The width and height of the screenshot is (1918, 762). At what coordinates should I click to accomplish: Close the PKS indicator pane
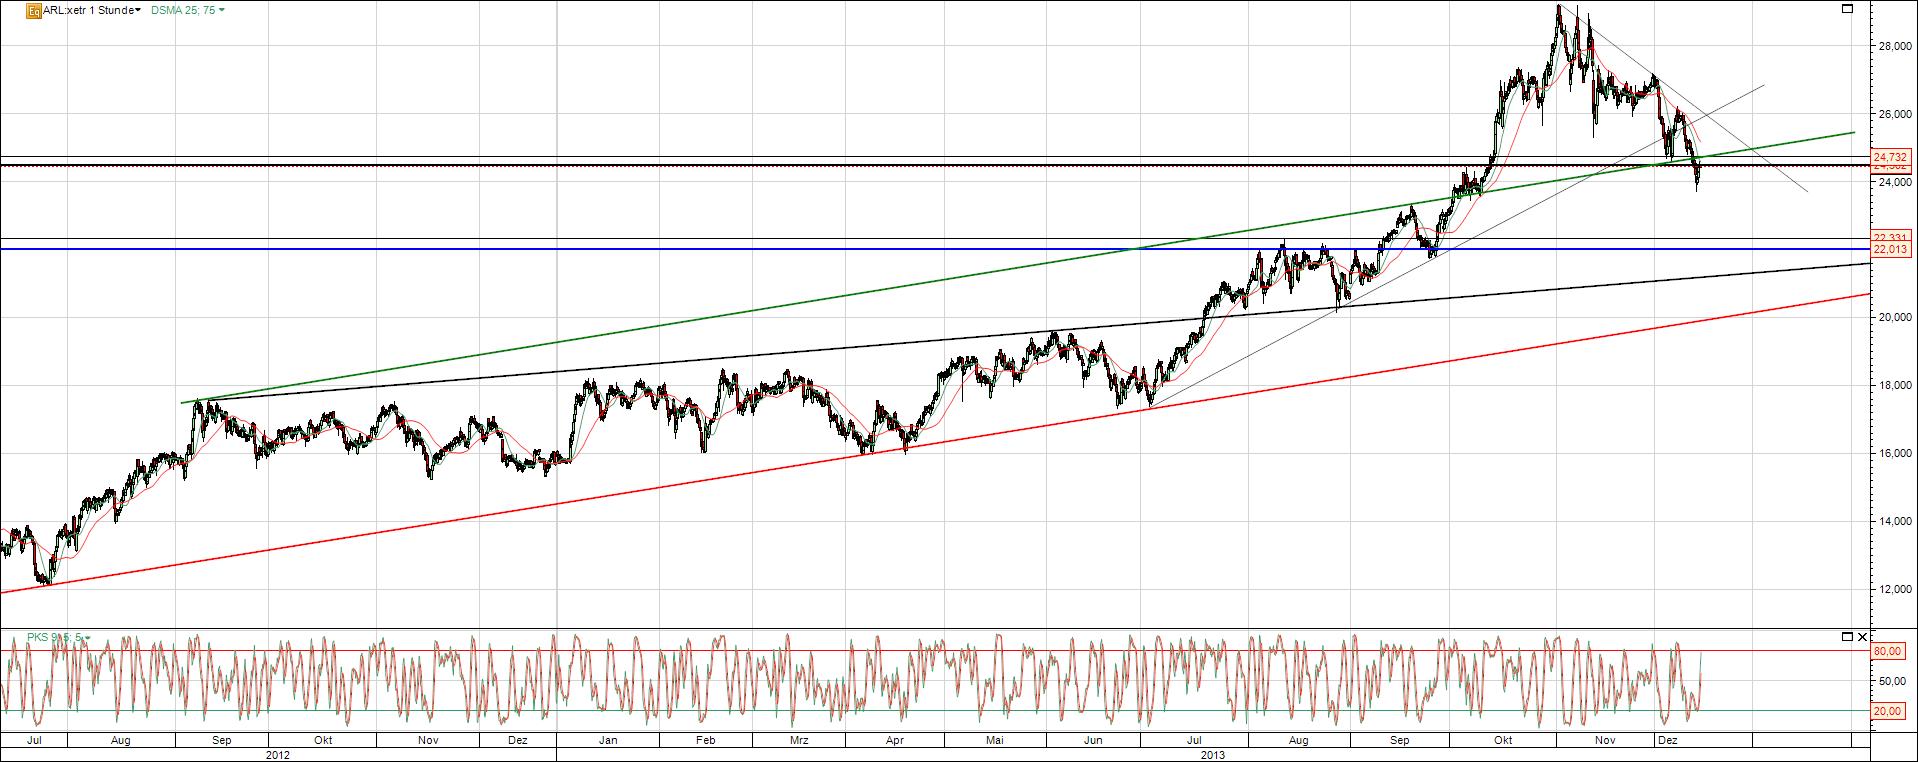[1862, 636]
